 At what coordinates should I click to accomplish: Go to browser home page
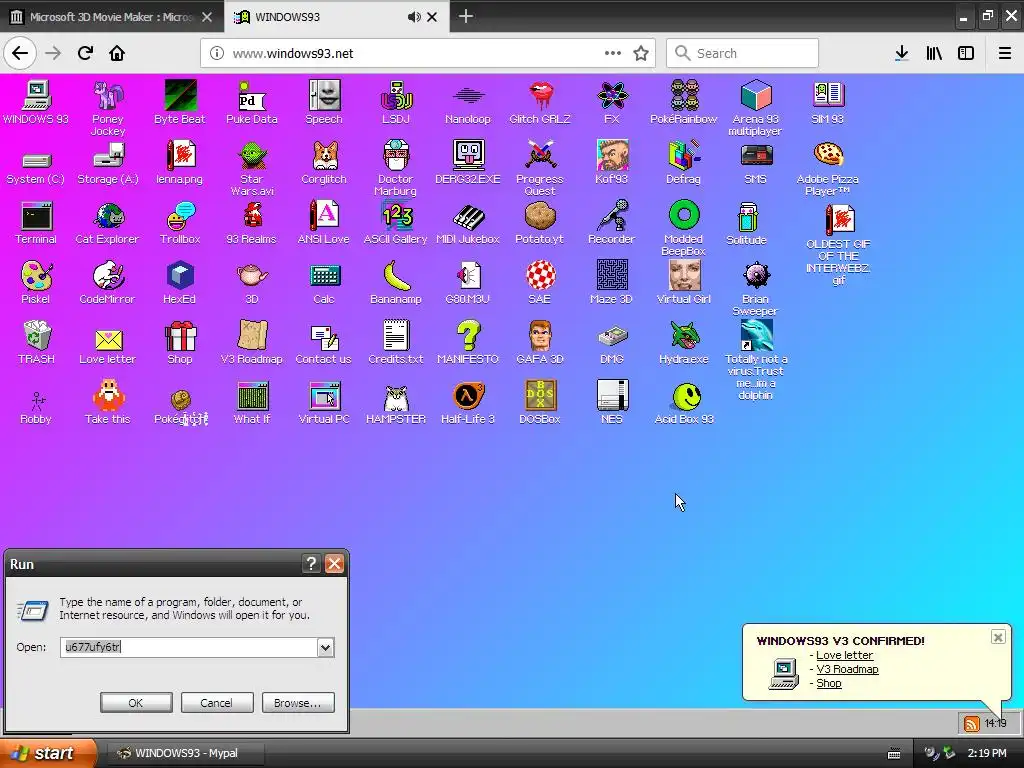point(117,54)
